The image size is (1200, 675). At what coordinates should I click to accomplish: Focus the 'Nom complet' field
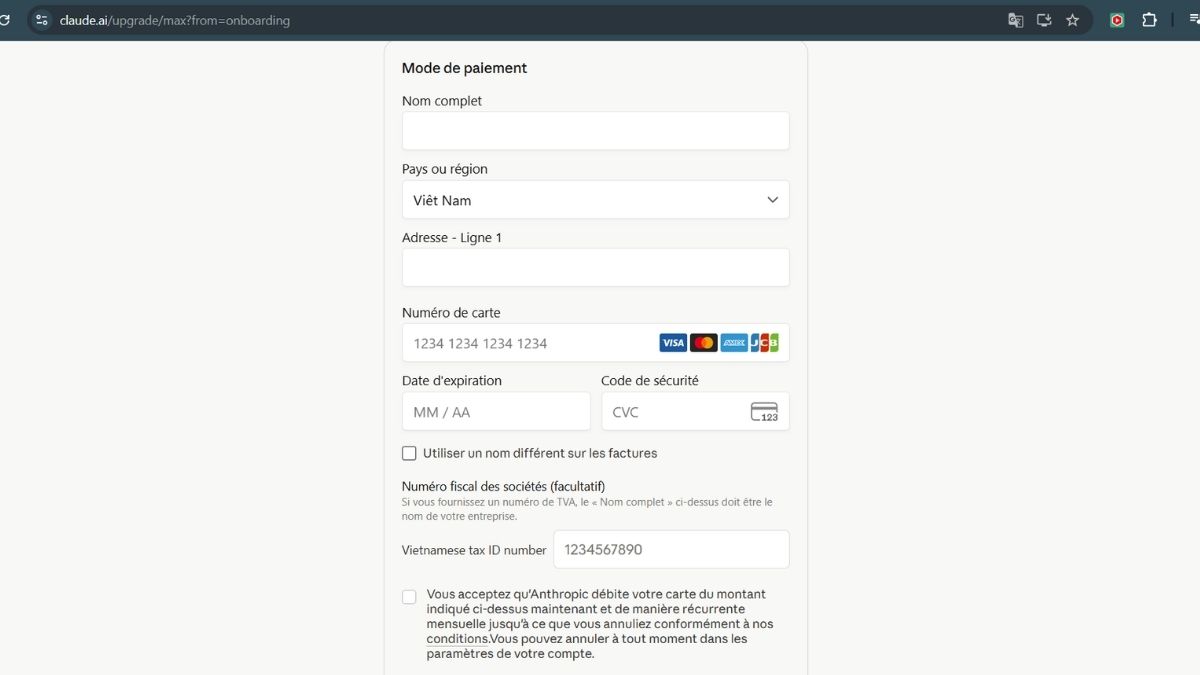click(595, 131)
